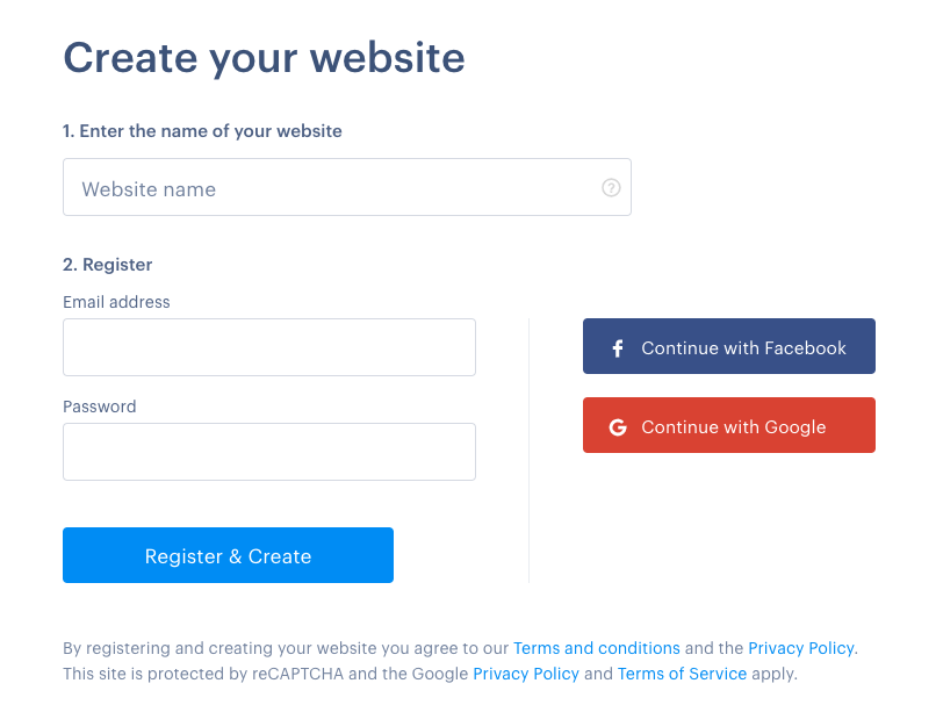Screen dimensions: 936x705
Task: Click the "f" icon on the Facebook button
Action: [617, 346]
